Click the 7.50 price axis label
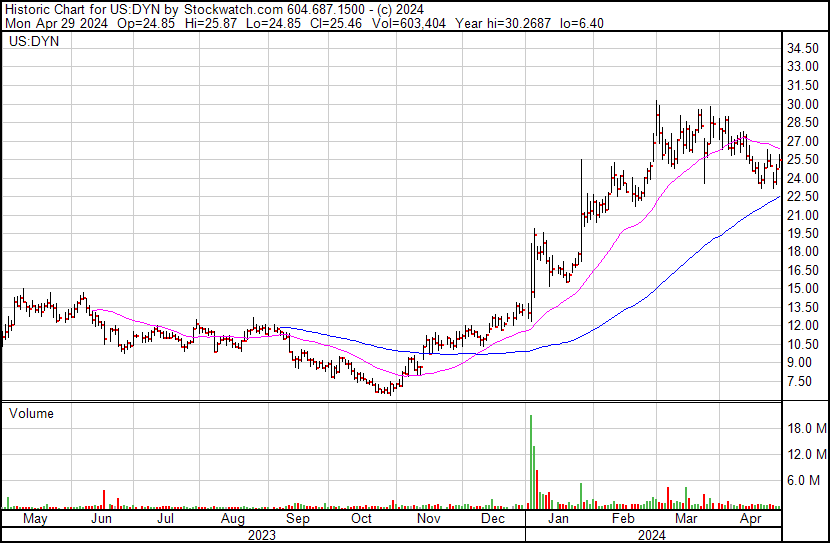830x543 pixels. click(x=800, y=381)
